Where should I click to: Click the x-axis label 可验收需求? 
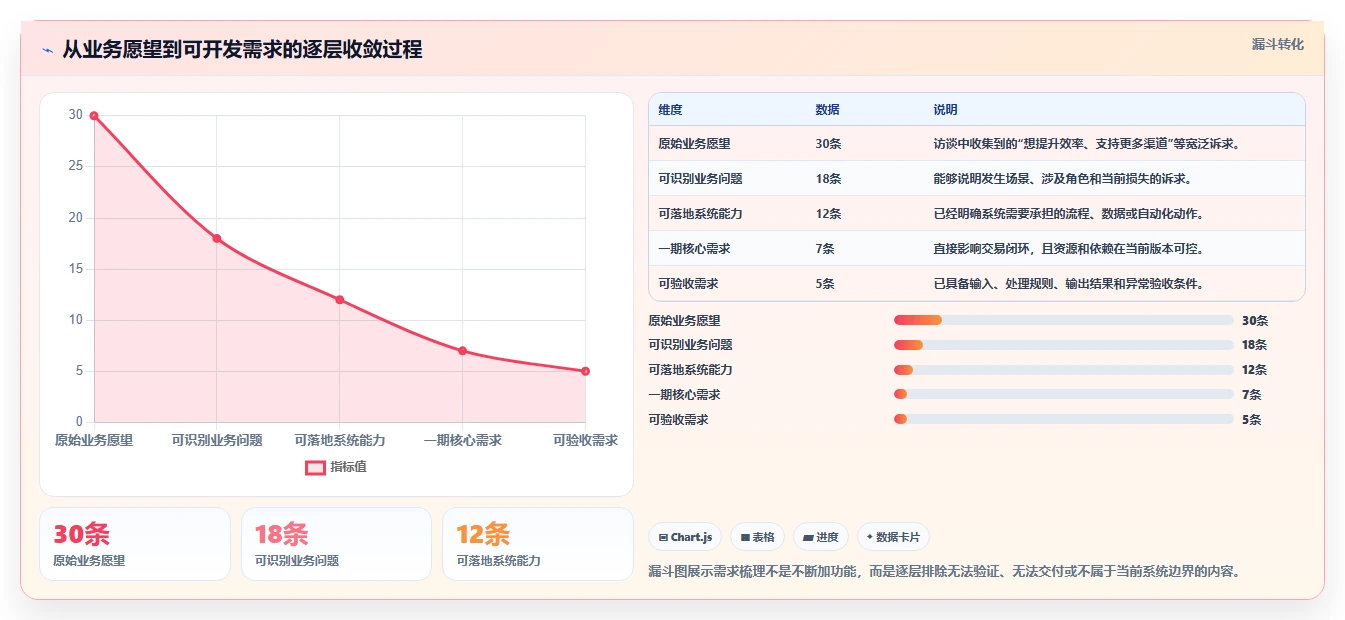pos(585,440)
